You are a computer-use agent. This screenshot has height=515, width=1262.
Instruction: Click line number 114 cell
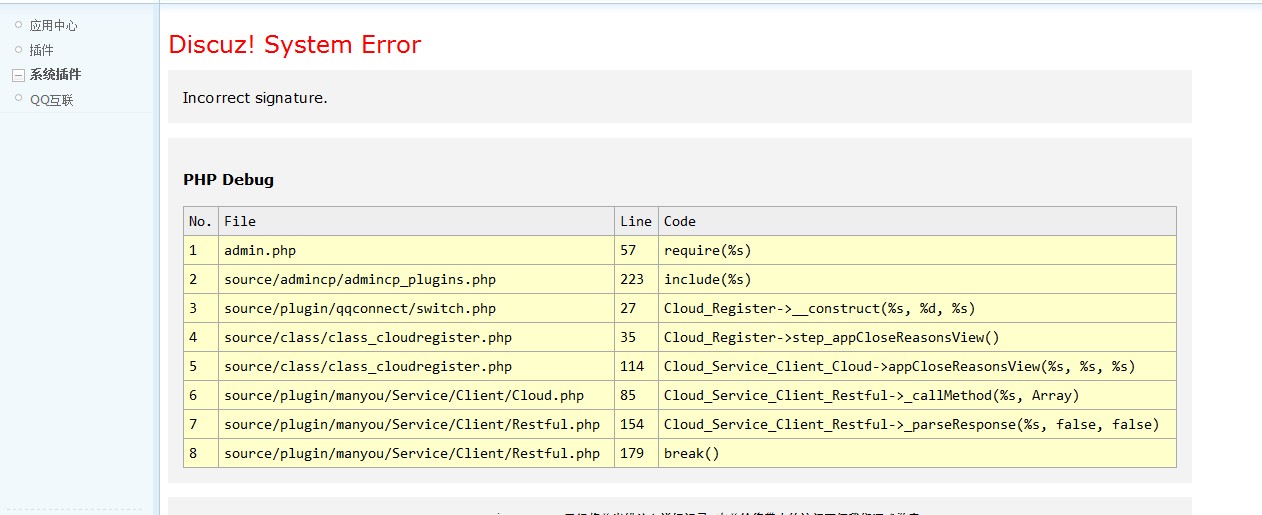(636, 366)
